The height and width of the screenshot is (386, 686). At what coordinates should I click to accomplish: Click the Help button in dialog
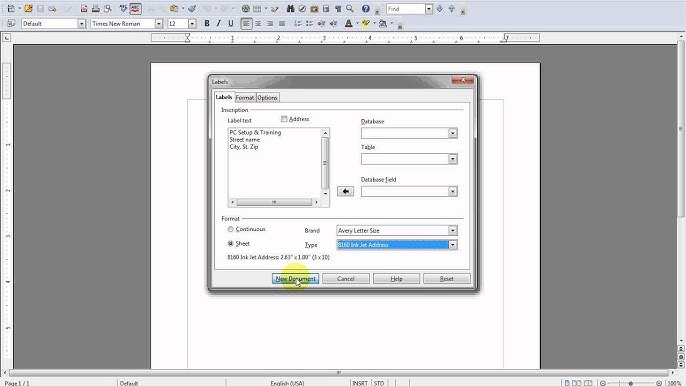point(396,279)
